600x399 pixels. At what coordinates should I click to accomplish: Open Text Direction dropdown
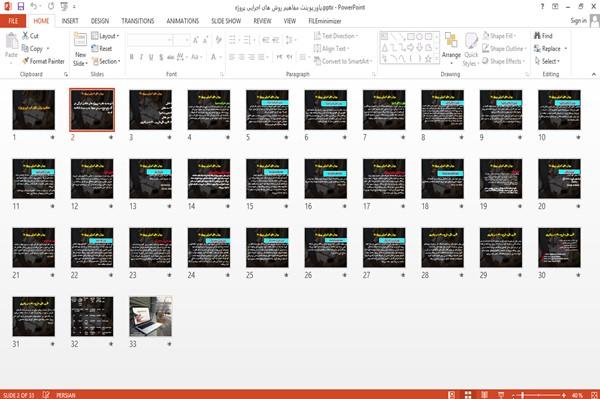pos(336,36)
